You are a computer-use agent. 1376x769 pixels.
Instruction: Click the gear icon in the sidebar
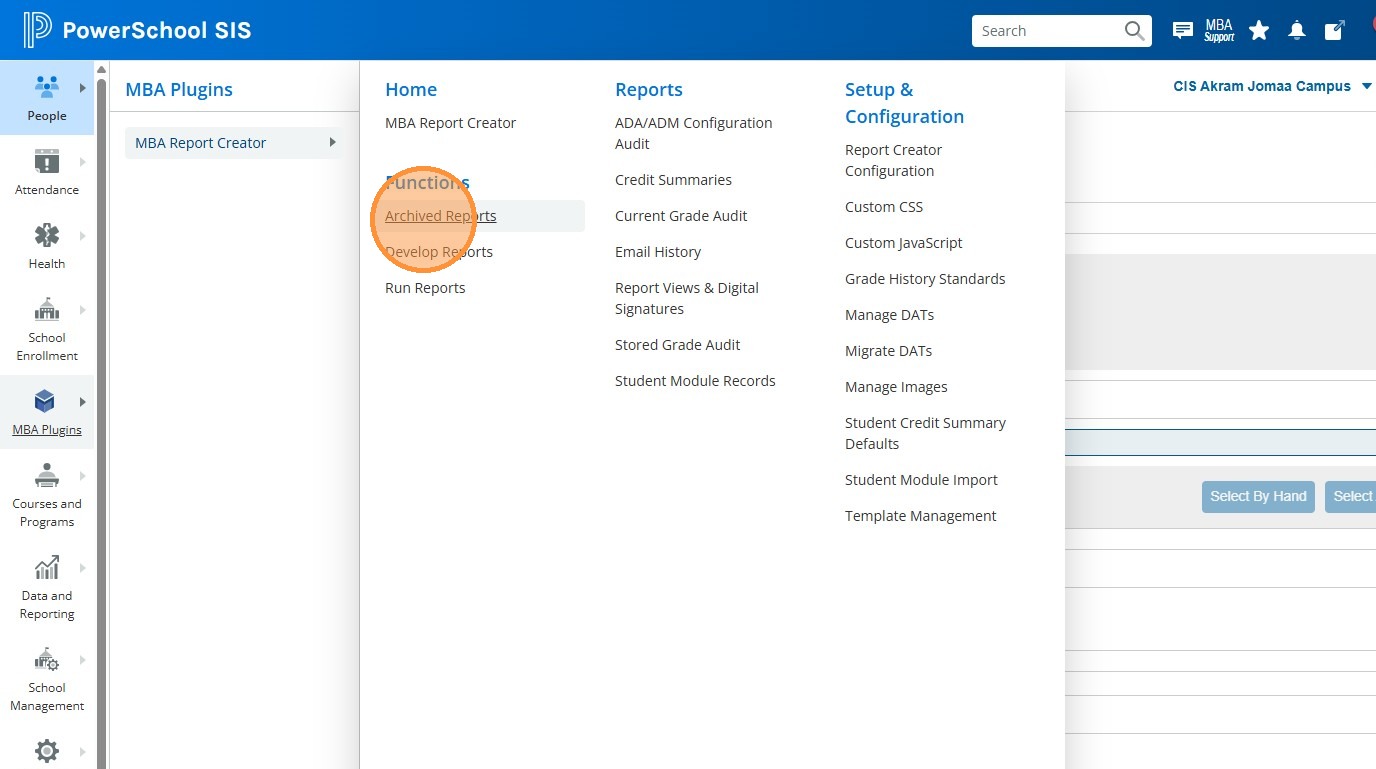(47, 750)
